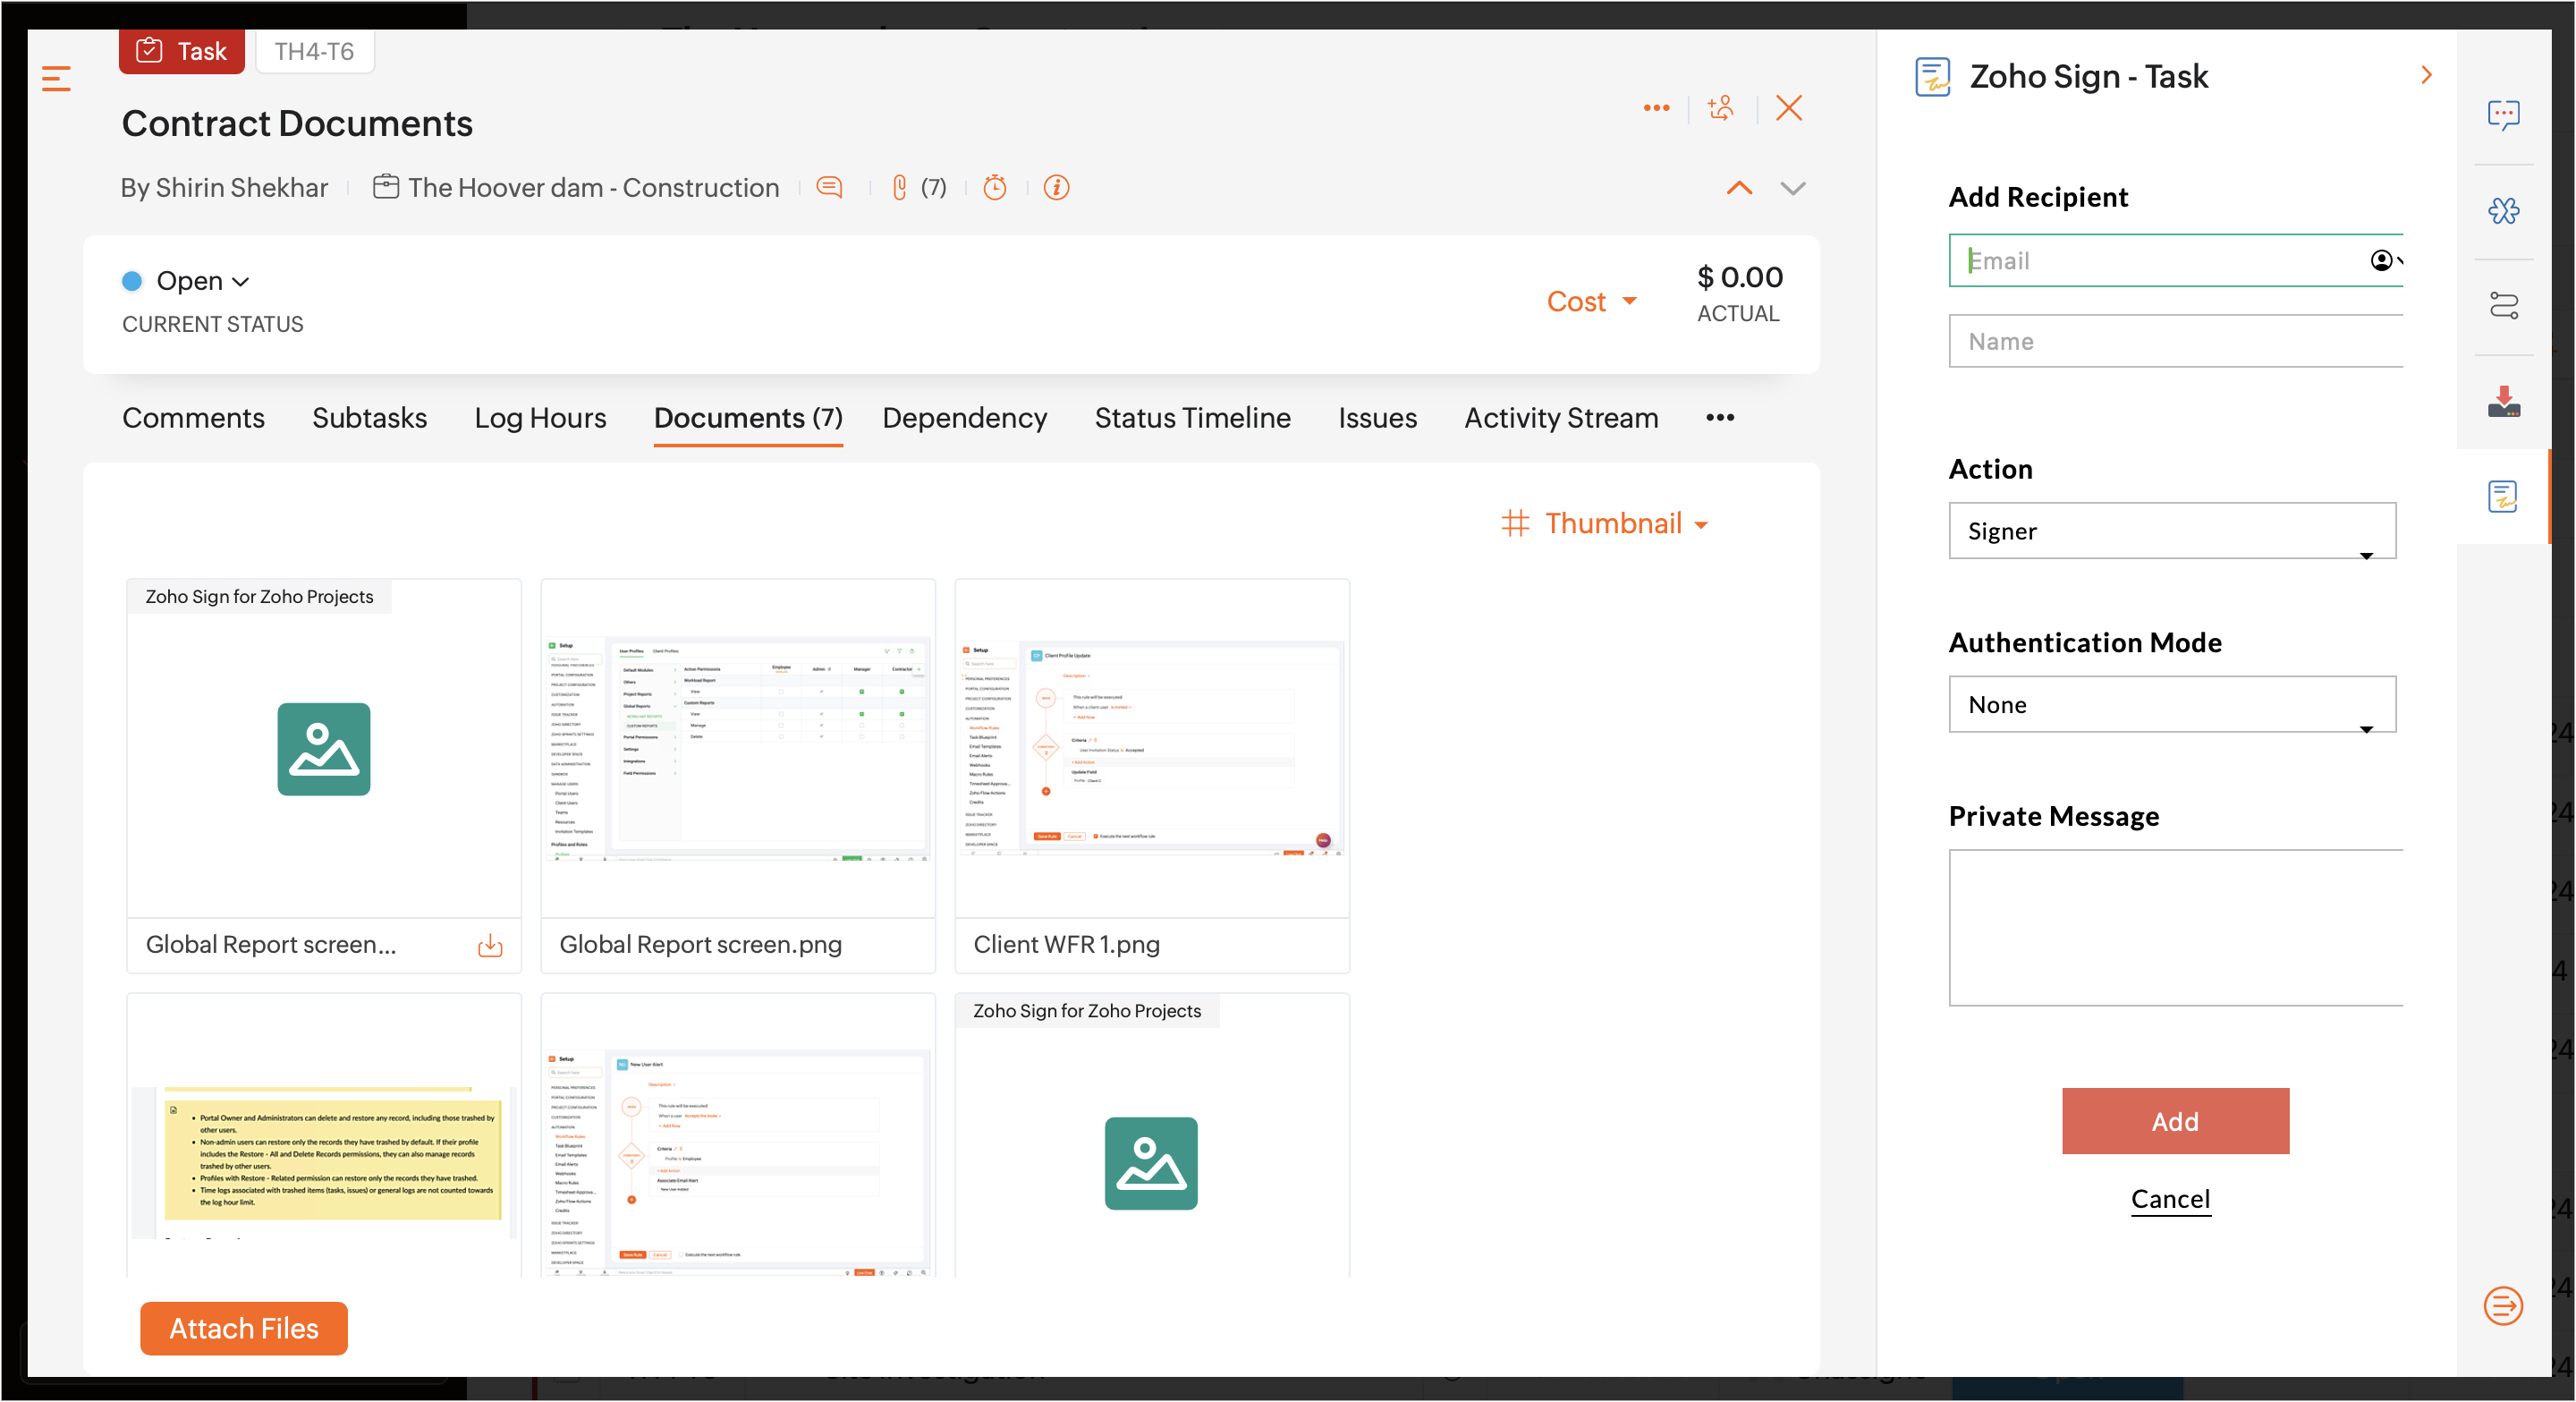
Task: Click the Cancel link
Action: (x=2170, y=1198)
